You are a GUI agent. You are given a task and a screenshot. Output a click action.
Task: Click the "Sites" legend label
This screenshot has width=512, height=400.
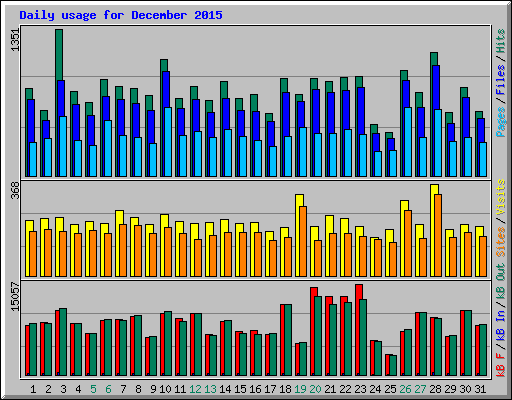(501, 242)
